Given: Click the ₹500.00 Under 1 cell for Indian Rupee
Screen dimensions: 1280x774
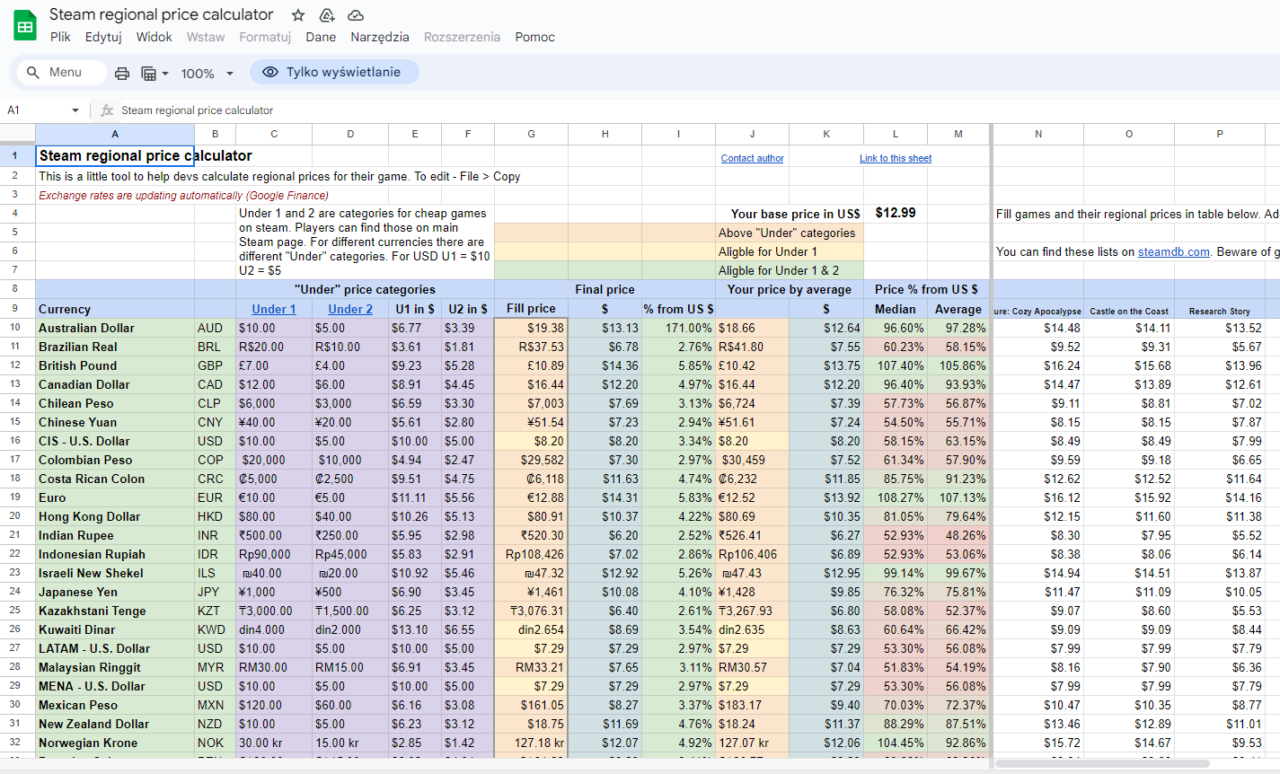Looking at the screenshot, I should coord(274,535).
